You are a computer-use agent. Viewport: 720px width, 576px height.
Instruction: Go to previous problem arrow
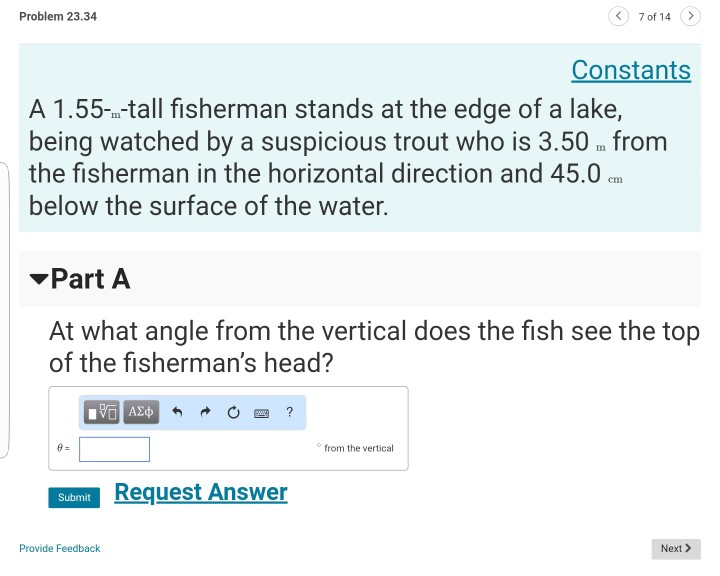(619, 16)
